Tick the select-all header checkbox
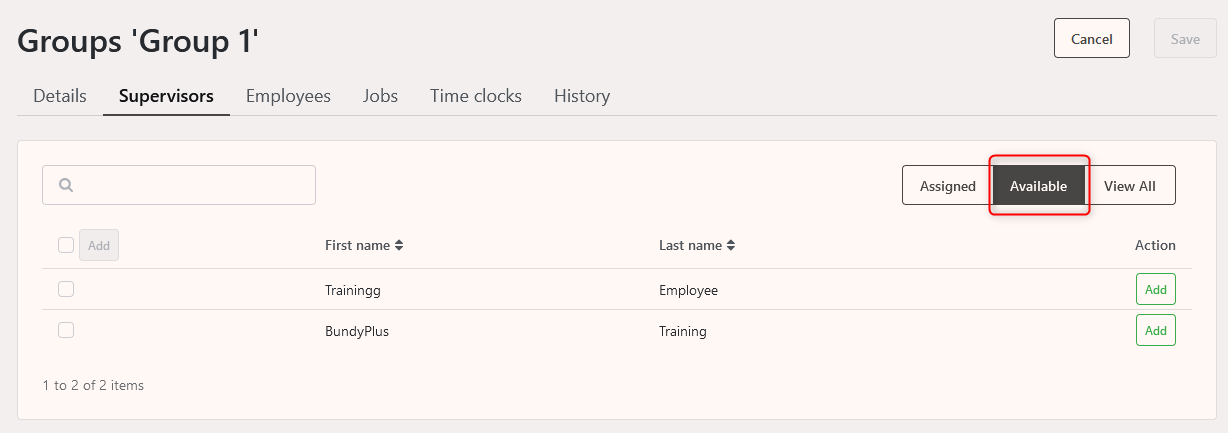The width and height of the screenshot is (1228, 433). [66, 245]
